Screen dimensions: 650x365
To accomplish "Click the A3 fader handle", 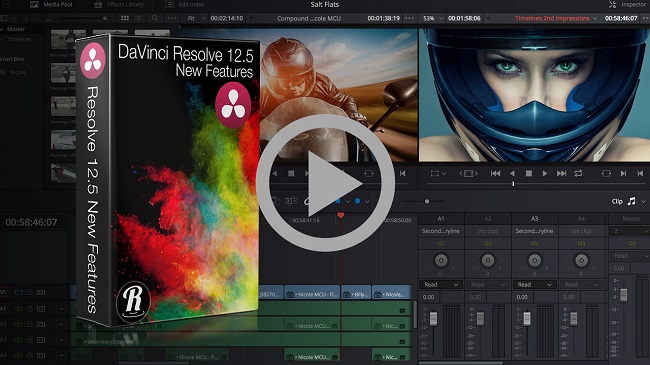I will click(x=527, y=319).
